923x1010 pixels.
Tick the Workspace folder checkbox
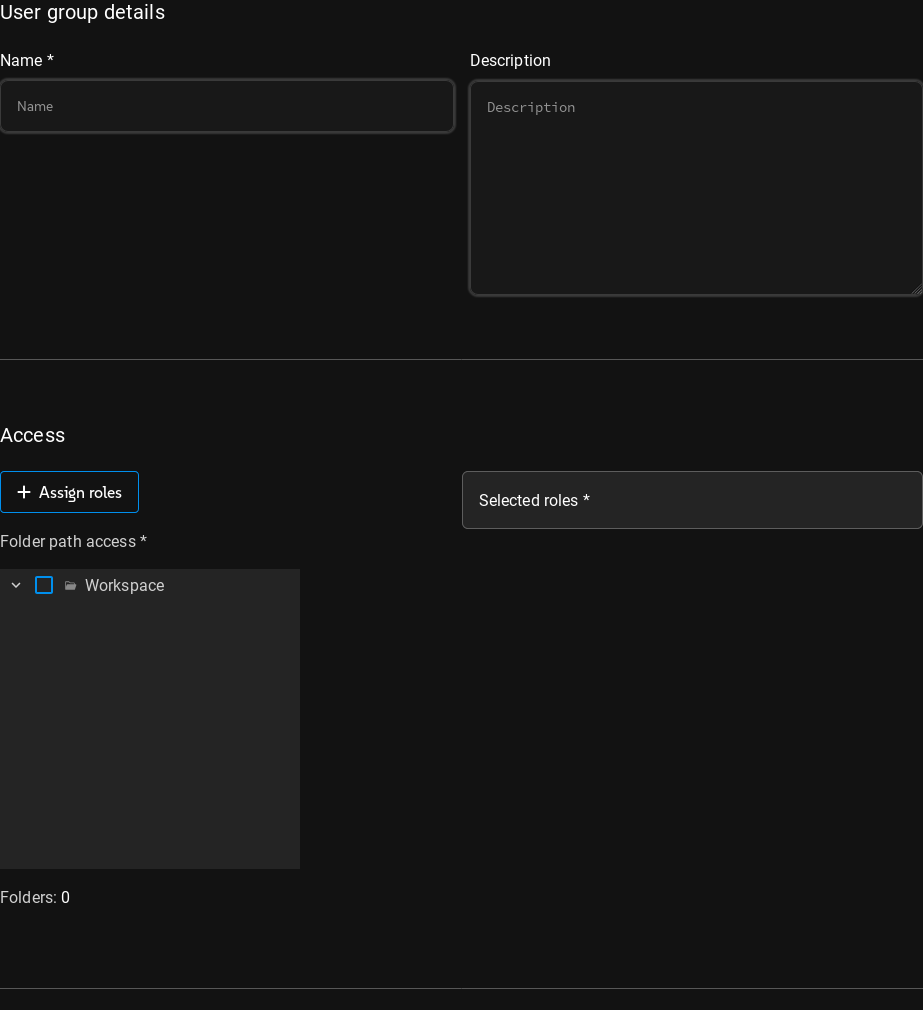point(44,585)
